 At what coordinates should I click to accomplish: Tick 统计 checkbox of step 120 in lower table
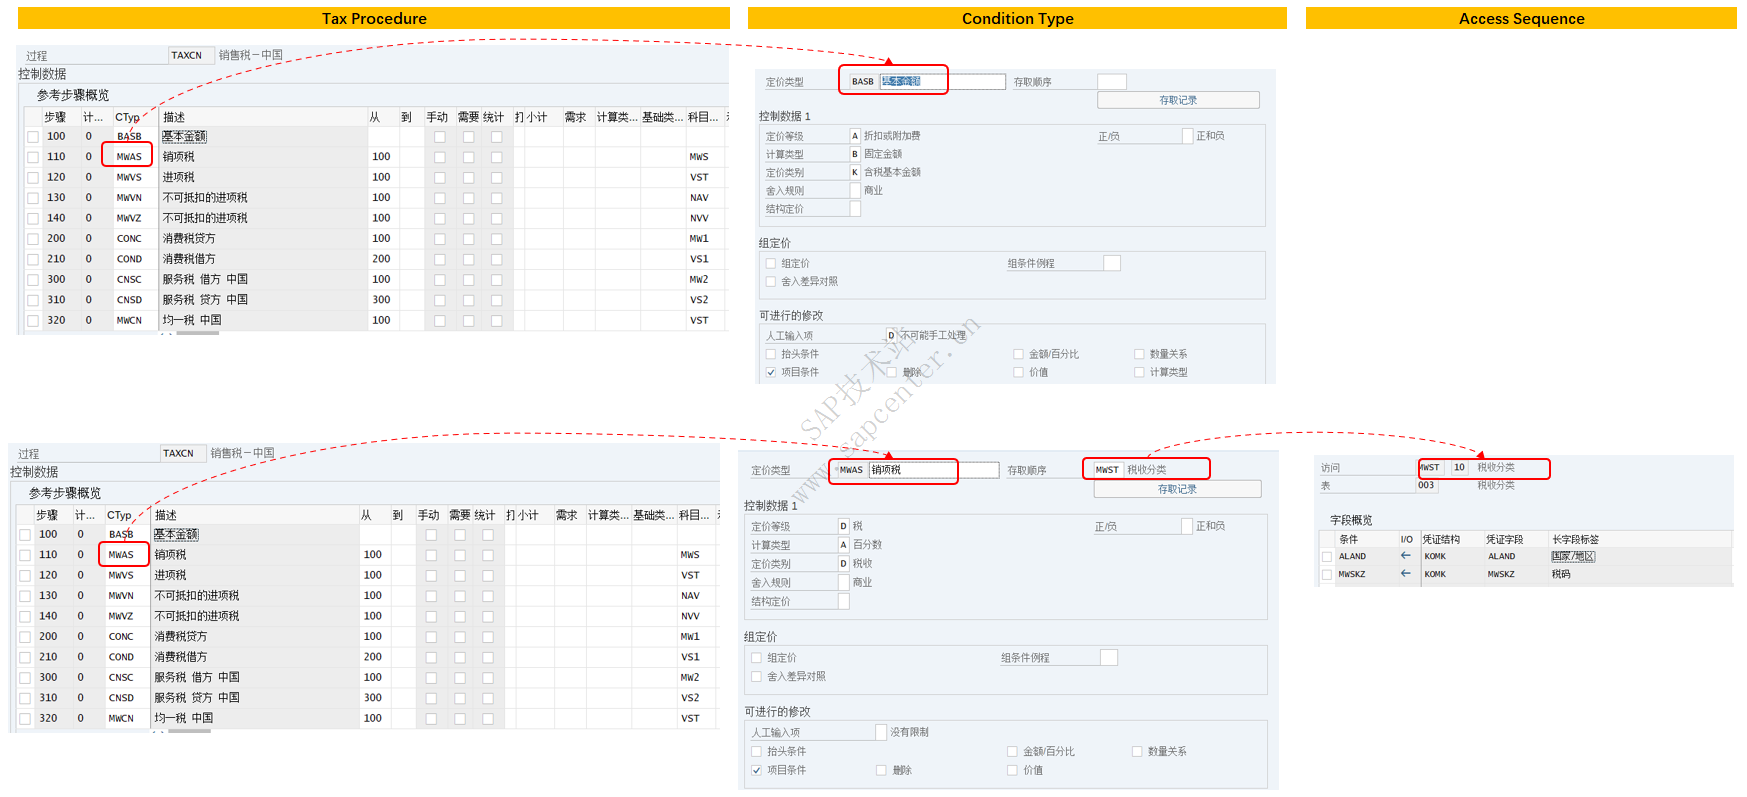tap(488, 576)
